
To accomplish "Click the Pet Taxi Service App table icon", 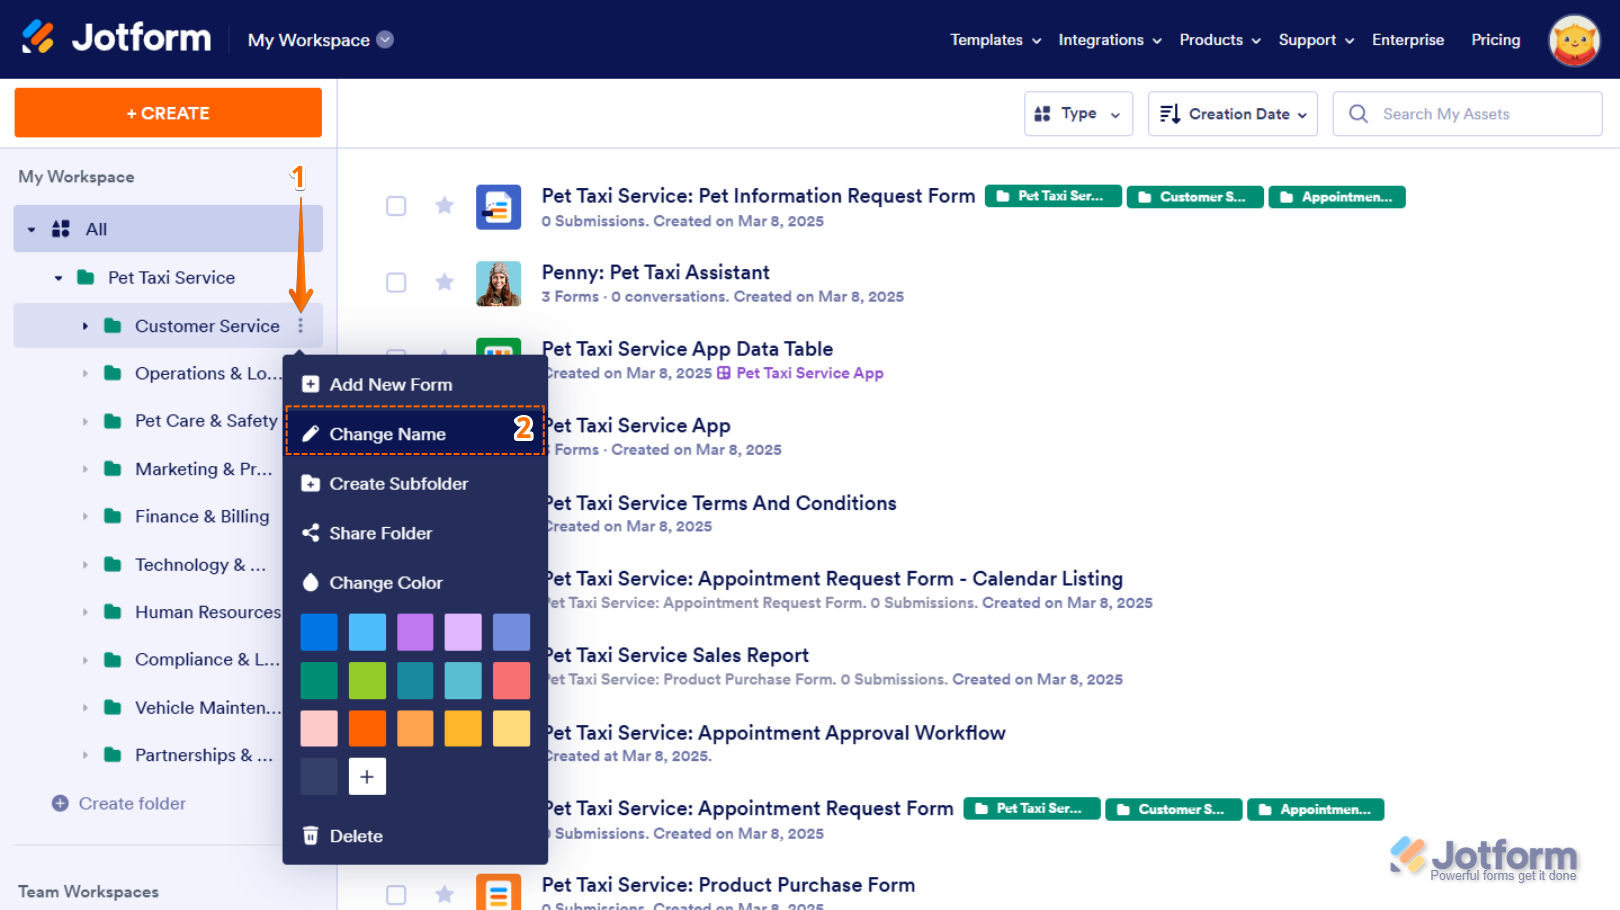I will (x=724, y=373).
